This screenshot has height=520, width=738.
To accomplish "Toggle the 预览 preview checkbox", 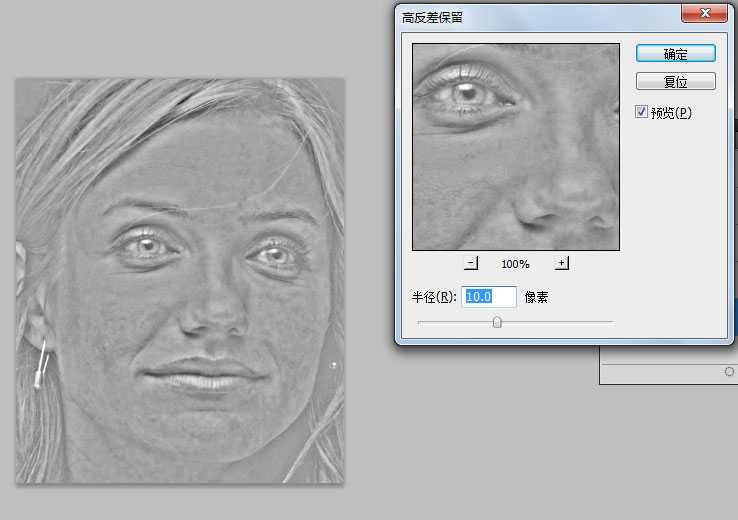I will pyautogui.click(x=642, y=113).
